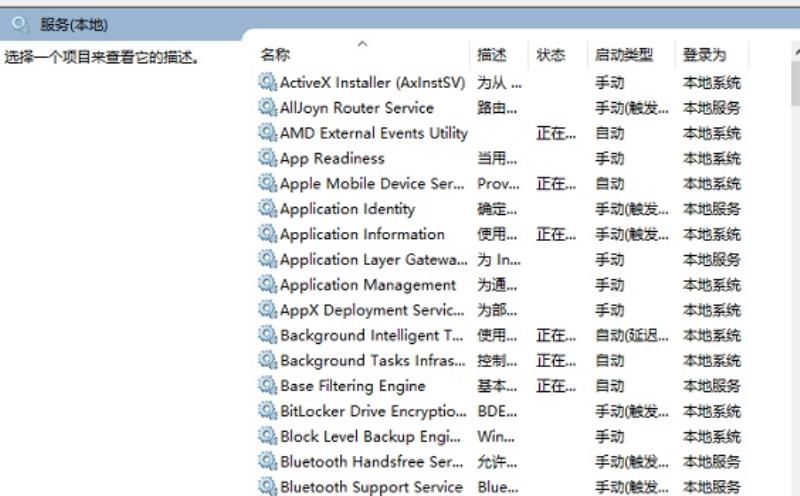Viewport: 800px width, 496px height.
Task: Select the Apple Mobile Device Ser... name
Action: coord(372,184)
